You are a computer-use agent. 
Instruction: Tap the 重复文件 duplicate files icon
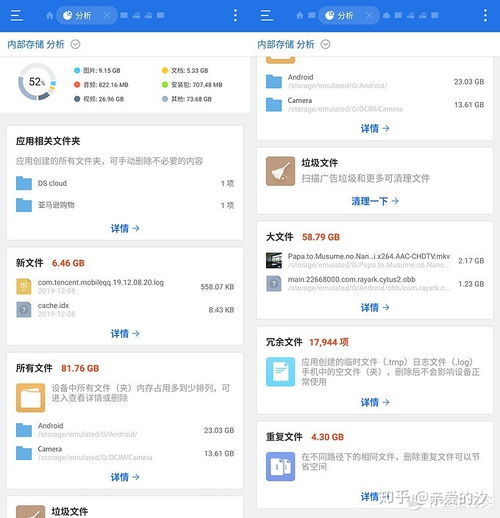[x=280, y=466]
